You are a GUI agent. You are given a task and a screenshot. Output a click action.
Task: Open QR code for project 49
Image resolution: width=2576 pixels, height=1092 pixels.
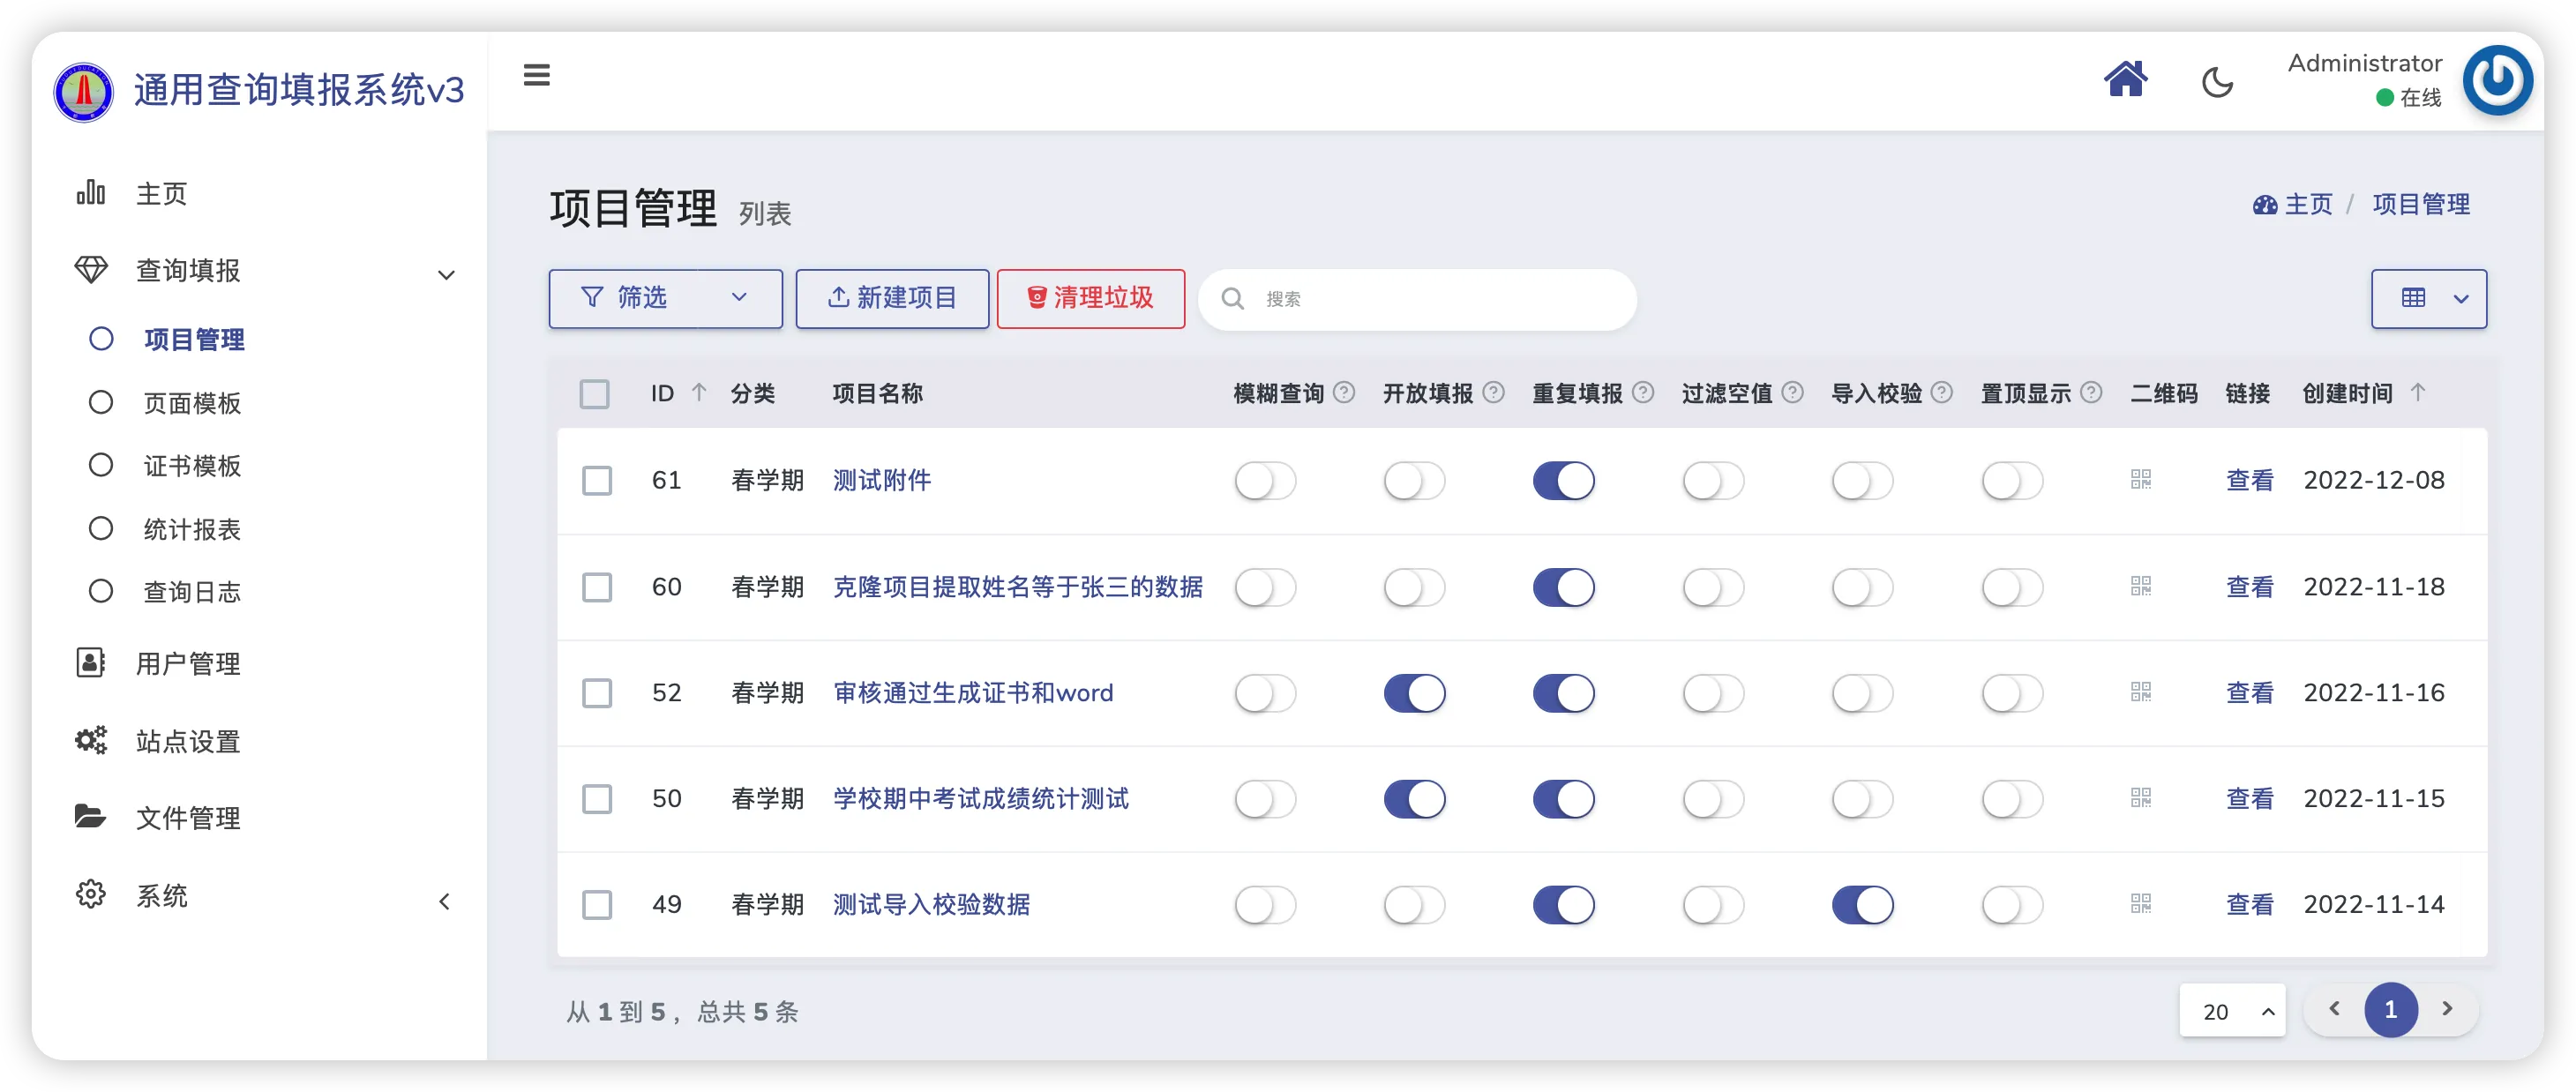point(2140,904)
